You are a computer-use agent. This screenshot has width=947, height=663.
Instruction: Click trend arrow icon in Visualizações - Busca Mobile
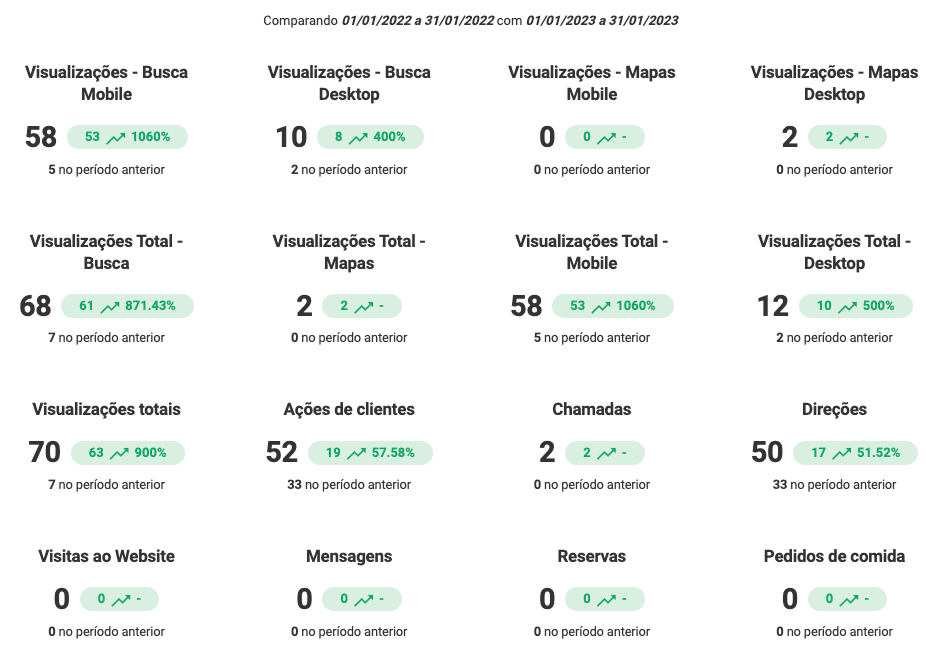coord(116,137)
